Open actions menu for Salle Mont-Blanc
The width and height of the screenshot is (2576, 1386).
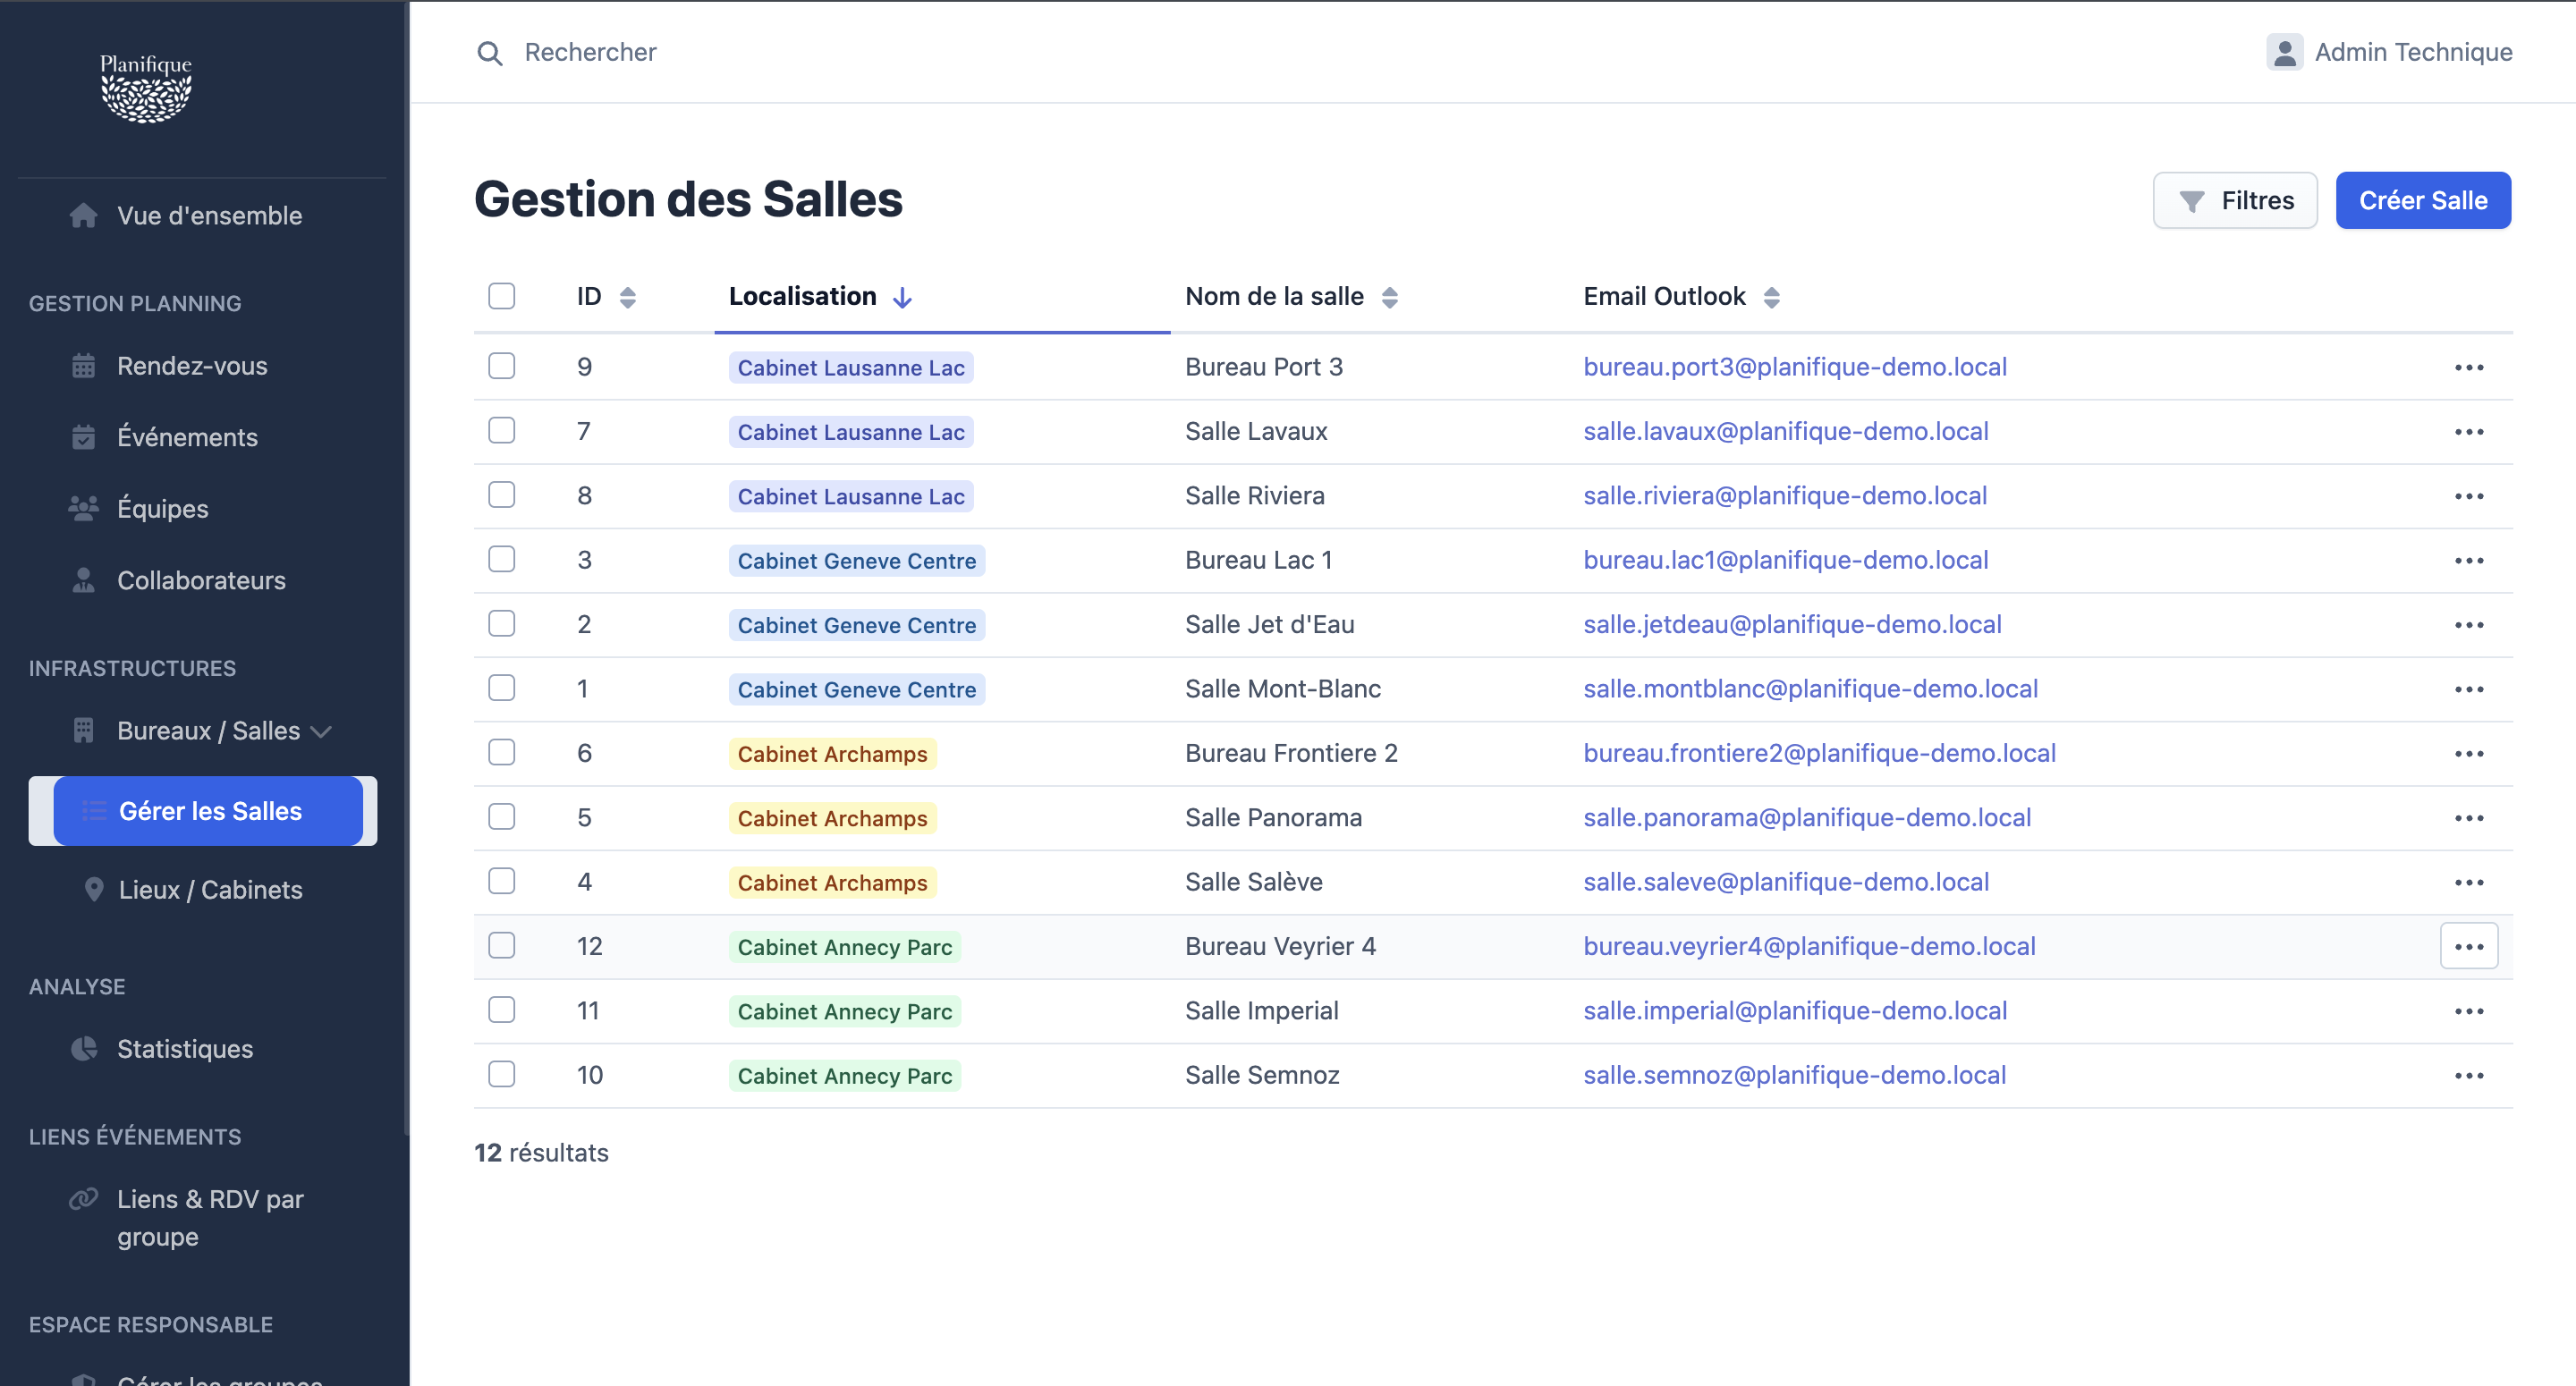[x=2468, y=689]
